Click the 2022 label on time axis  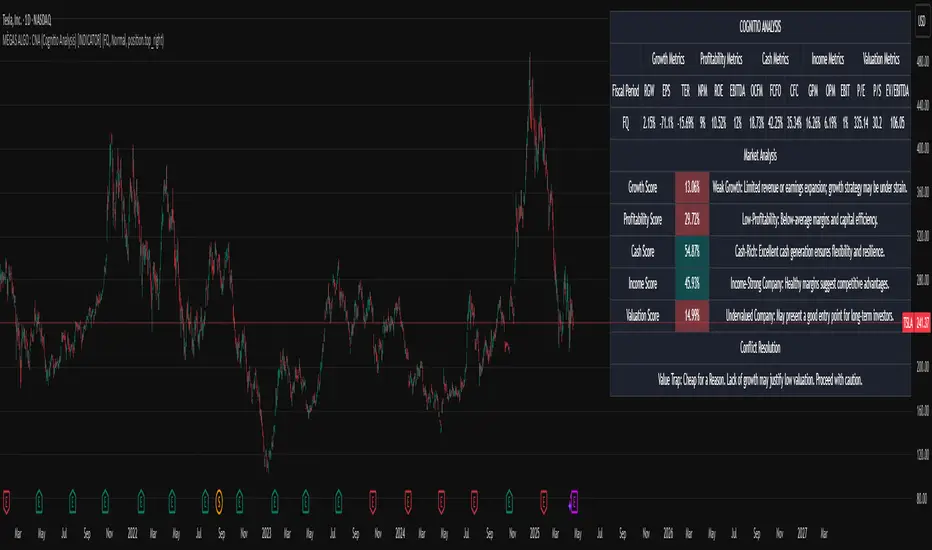point(132,533)
